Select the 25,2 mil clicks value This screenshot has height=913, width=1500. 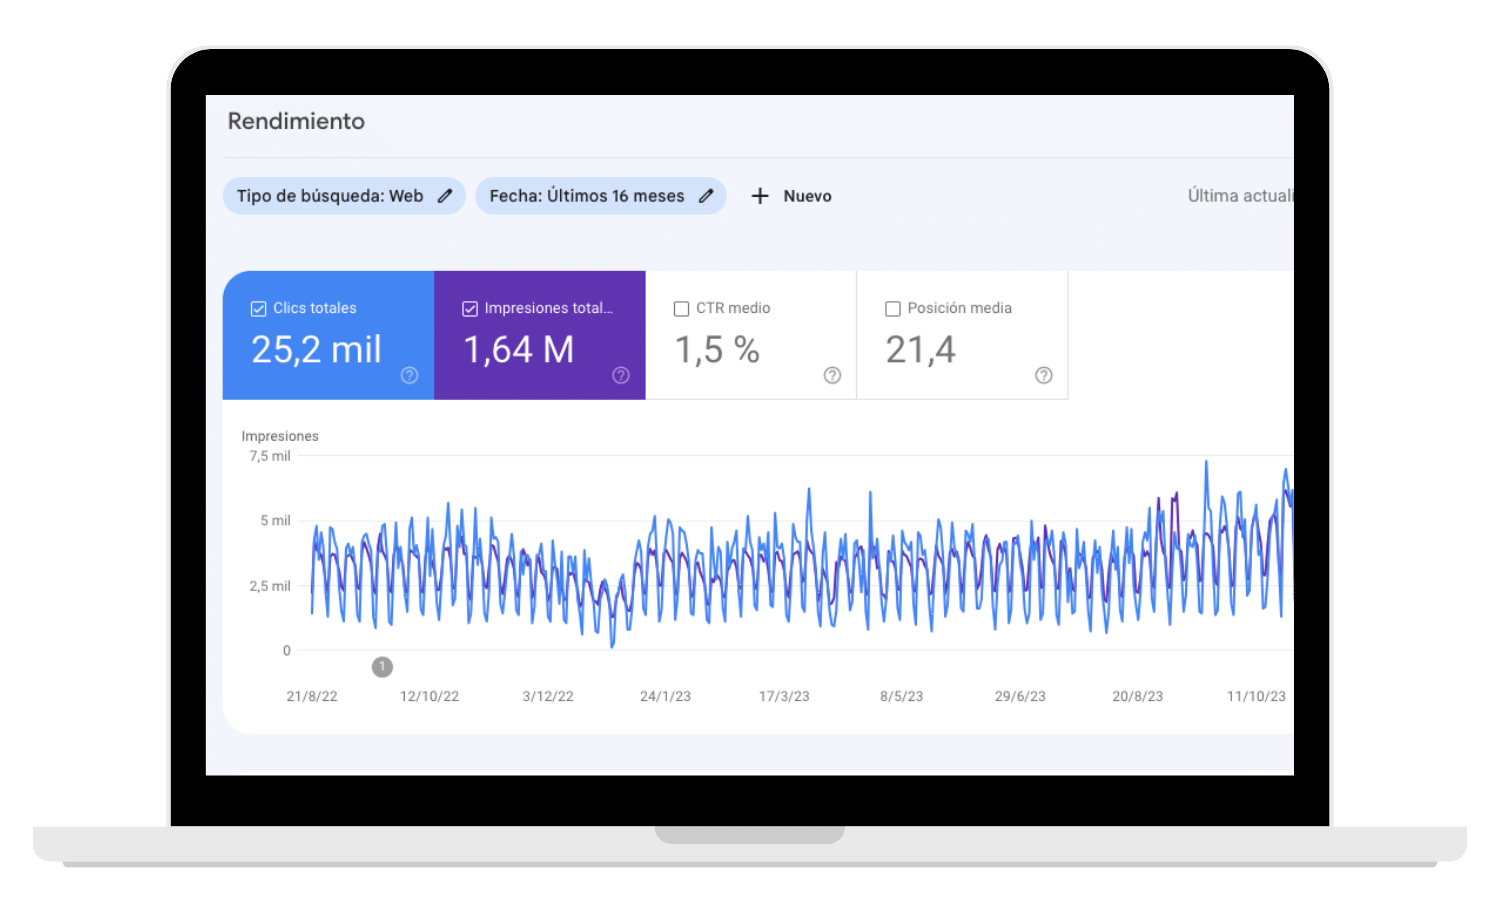click(x=316, y=350)
